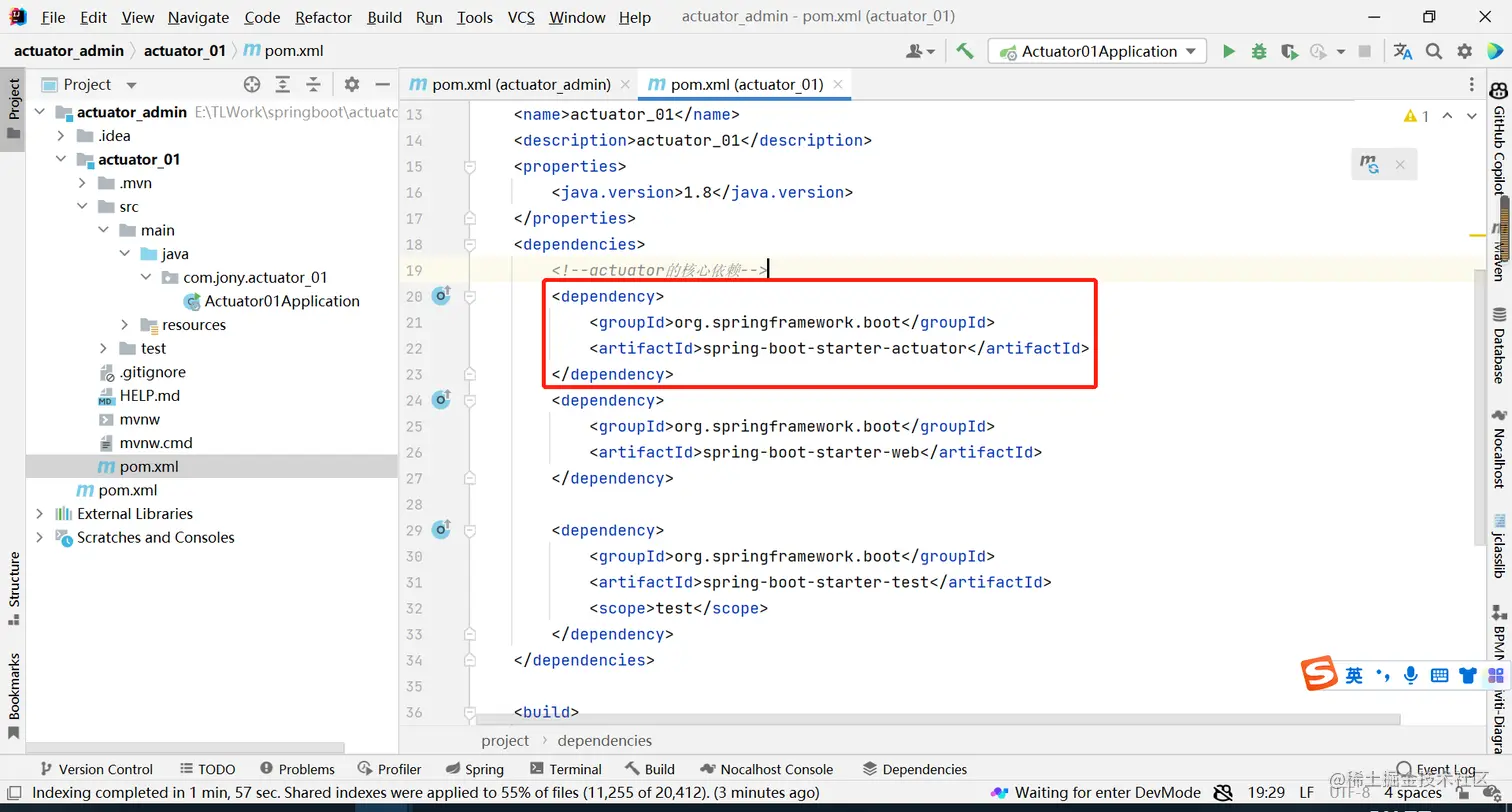1512x812 pixels.
Task: Change line separator via LF in status bar
Action: [x=1307, y=793]
